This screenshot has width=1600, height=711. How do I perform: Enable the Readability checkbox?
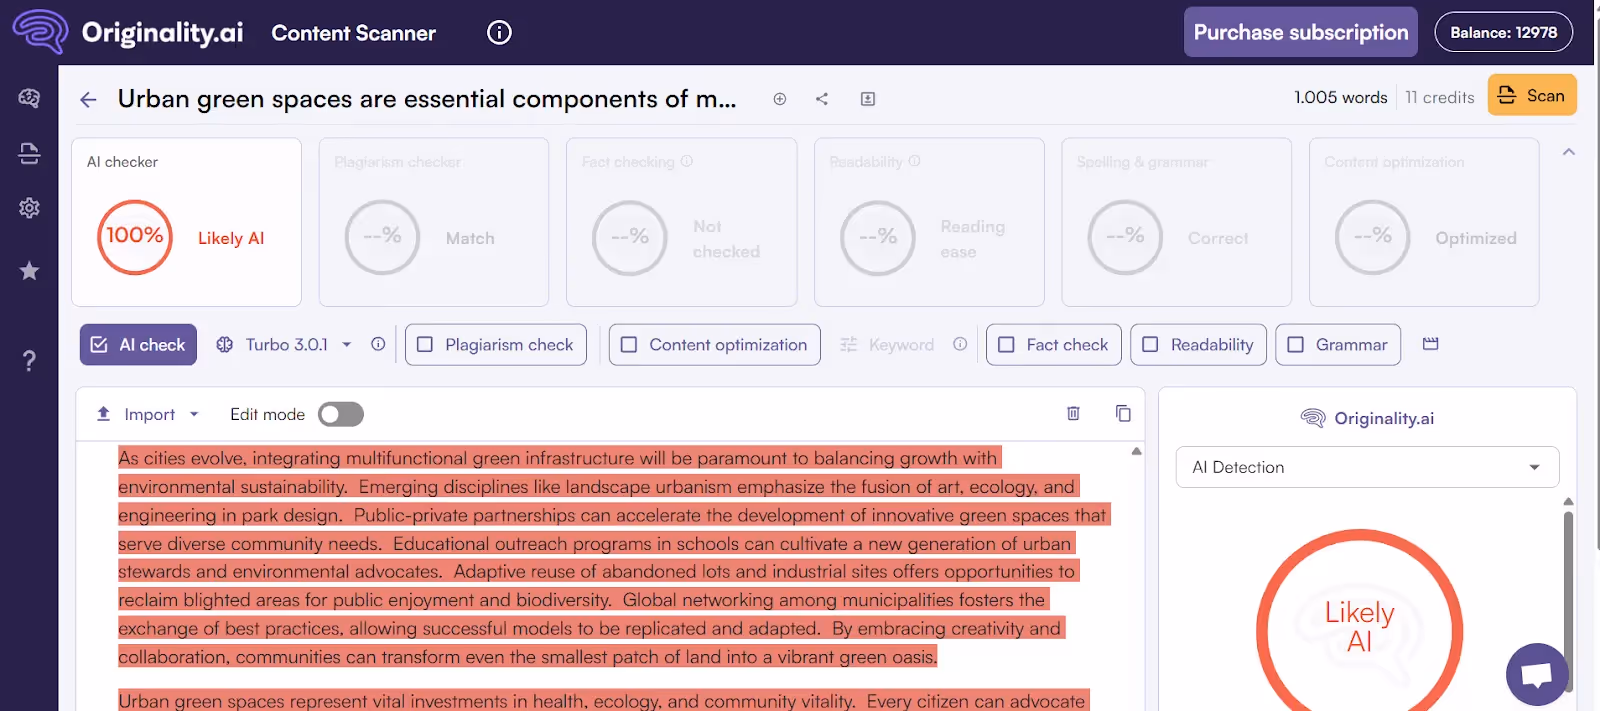tap(1150, 344)
